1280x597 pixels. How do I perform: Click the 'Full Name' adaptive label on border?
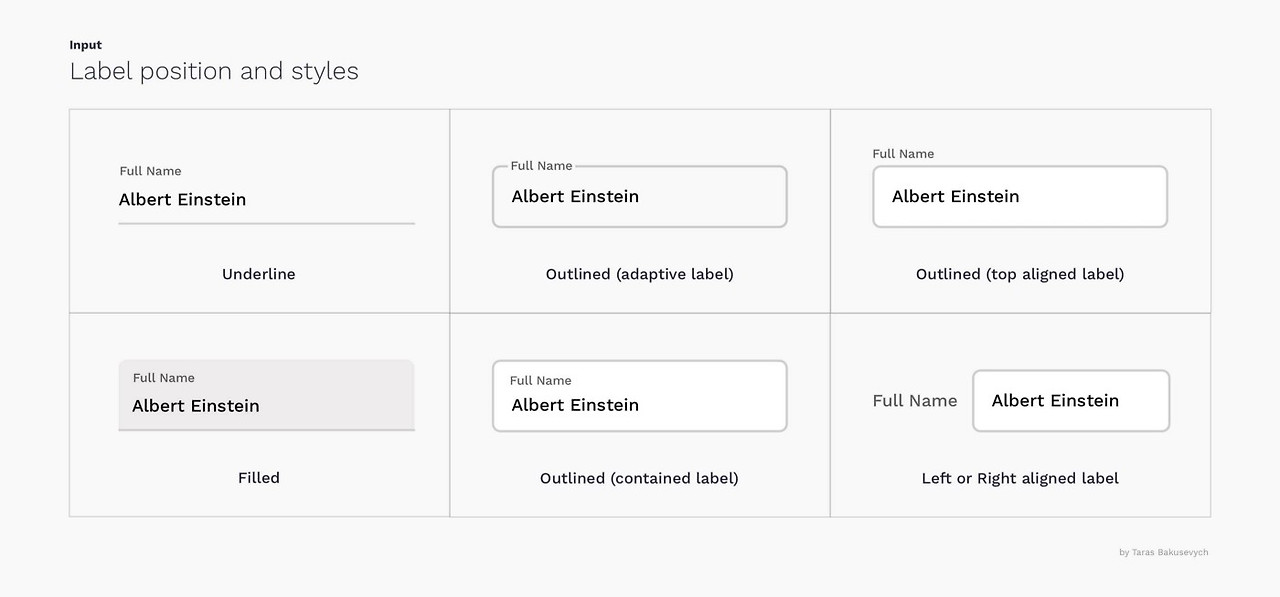click(541, 165)
